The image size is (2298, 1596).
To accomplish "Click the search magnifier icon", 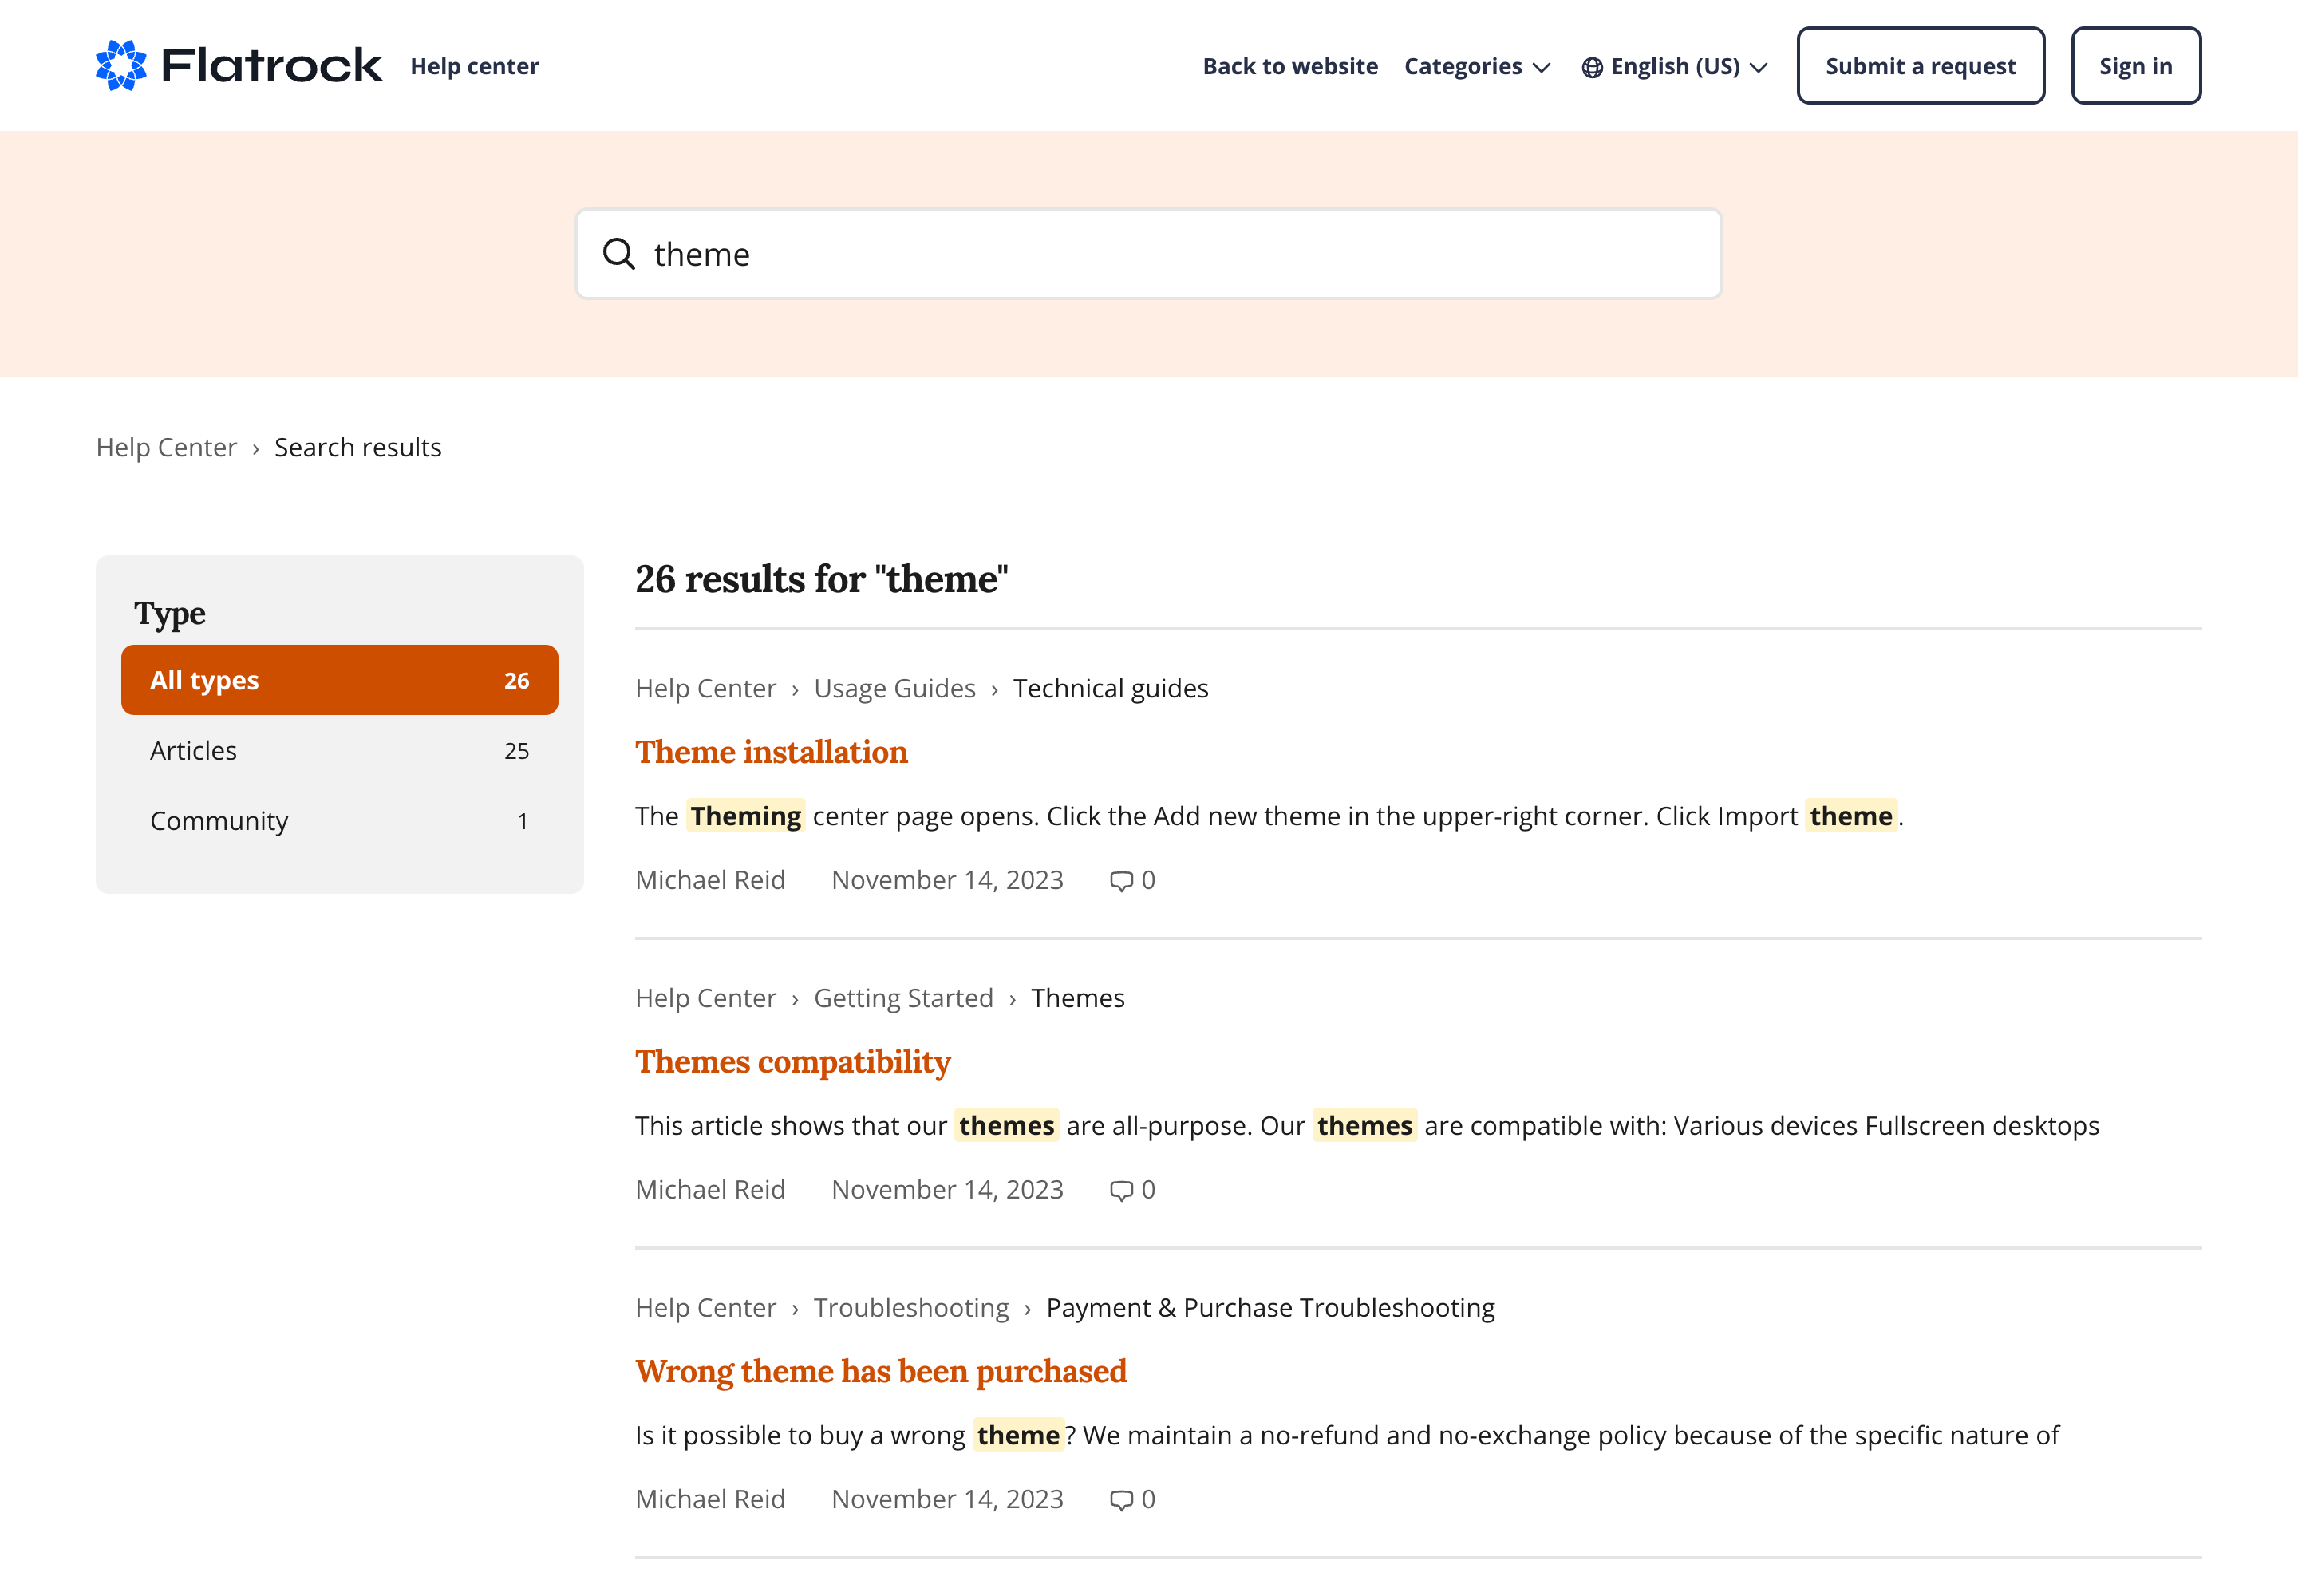I will (619, 254).
